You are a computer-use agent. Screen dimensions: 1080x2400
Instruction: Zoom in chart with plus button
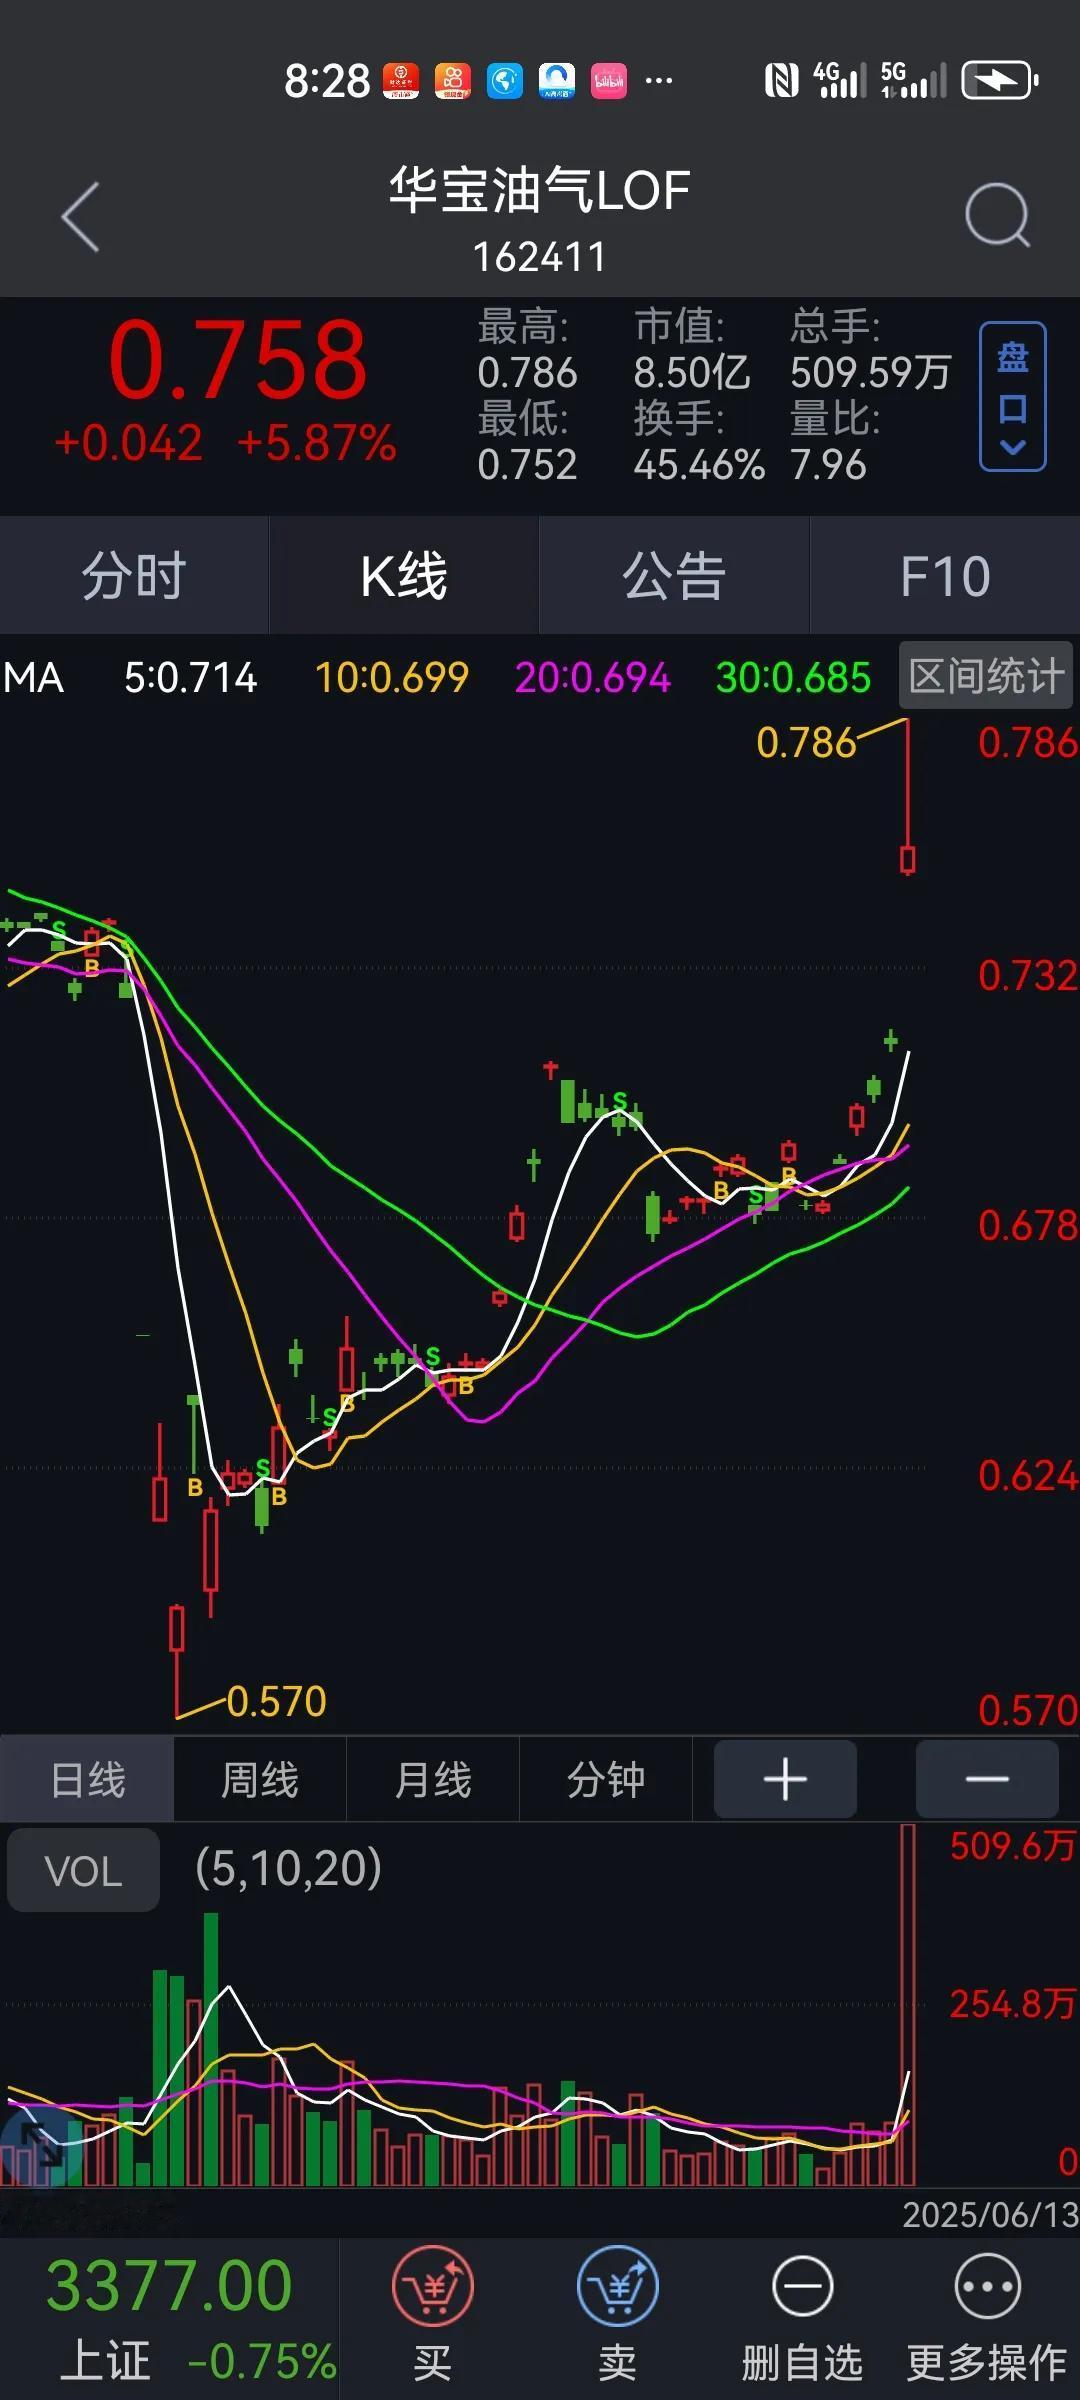pyautogui.click(x=785, y=1780)
